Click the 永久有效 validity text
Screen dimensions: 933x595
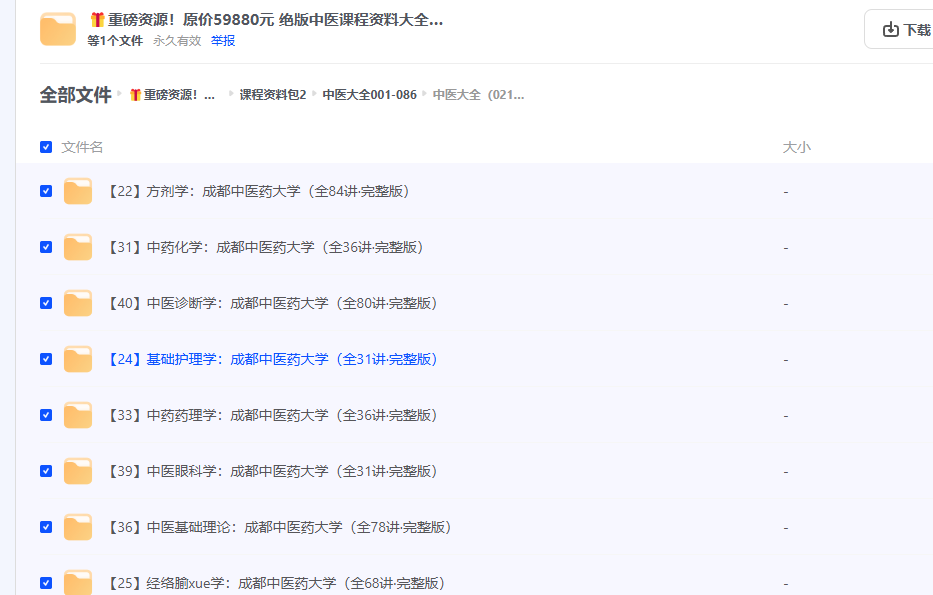177,40
